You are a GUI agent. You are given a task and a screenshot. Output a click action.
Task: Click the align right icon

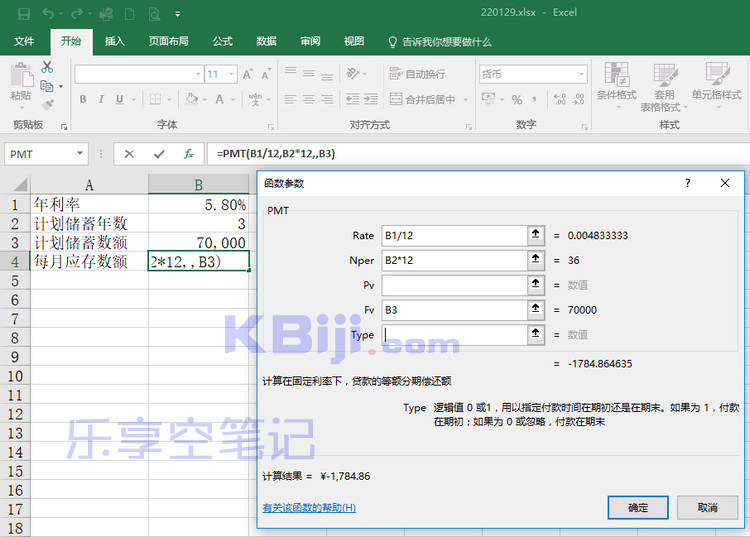click(327, 99)
